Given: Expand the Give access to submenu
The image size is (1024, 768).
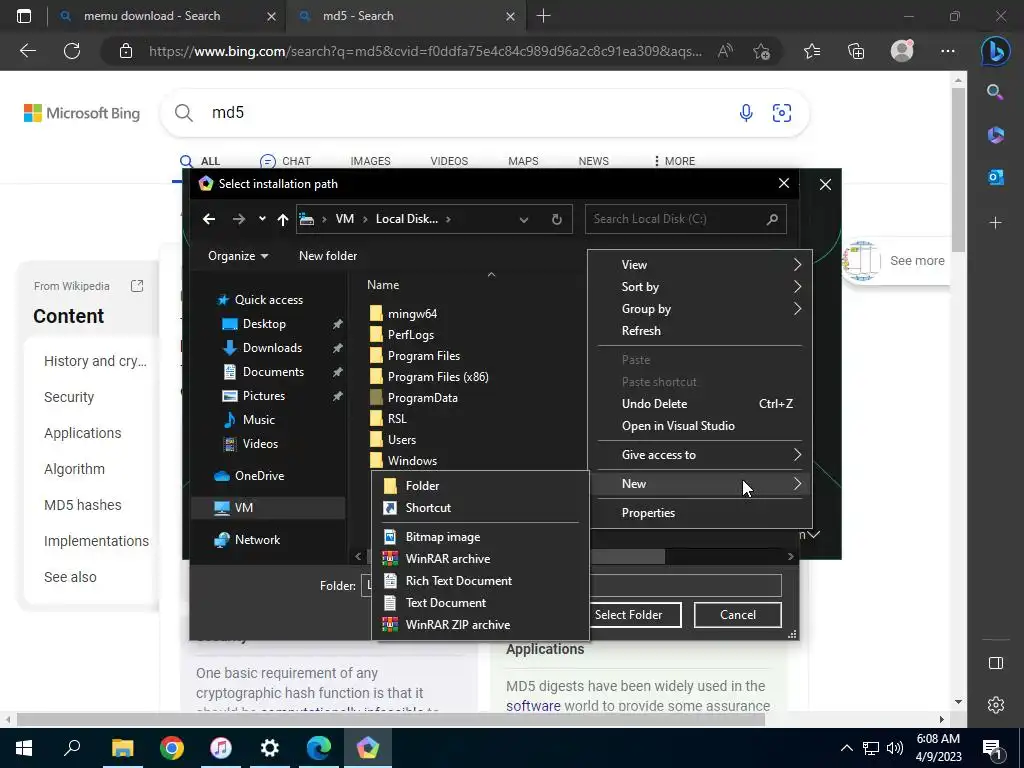Looking at the screenshot, I should (x=699, y=455).
